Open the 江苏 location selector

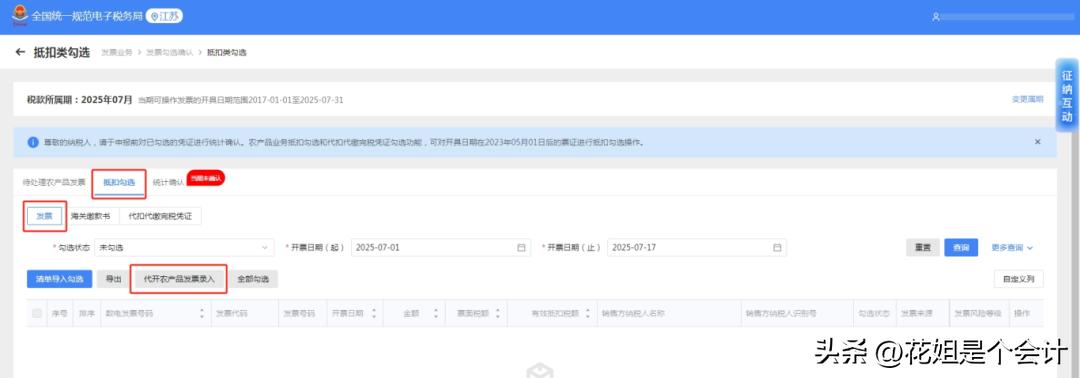coord(164,16)
